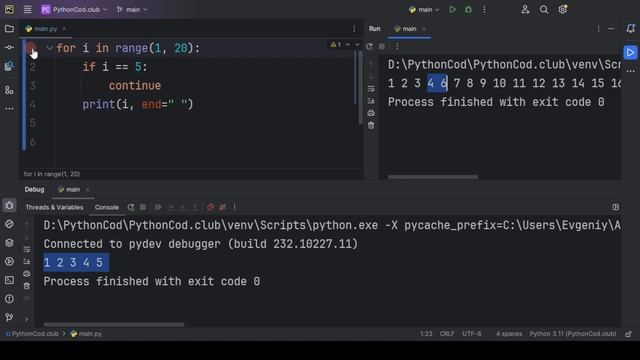Show more tool windows in left sidebar

coord(9,109)
